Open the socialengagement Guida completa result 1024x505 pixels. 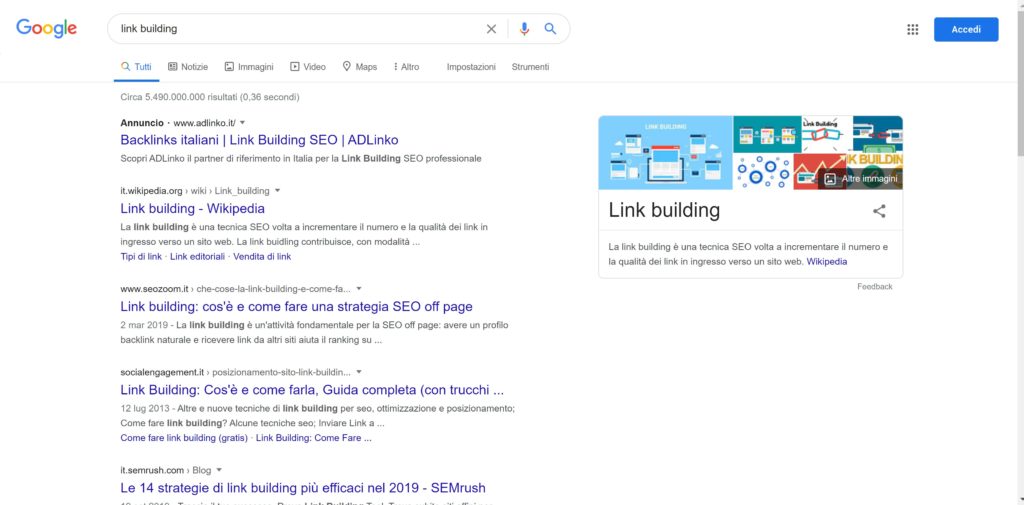point(312,390)
